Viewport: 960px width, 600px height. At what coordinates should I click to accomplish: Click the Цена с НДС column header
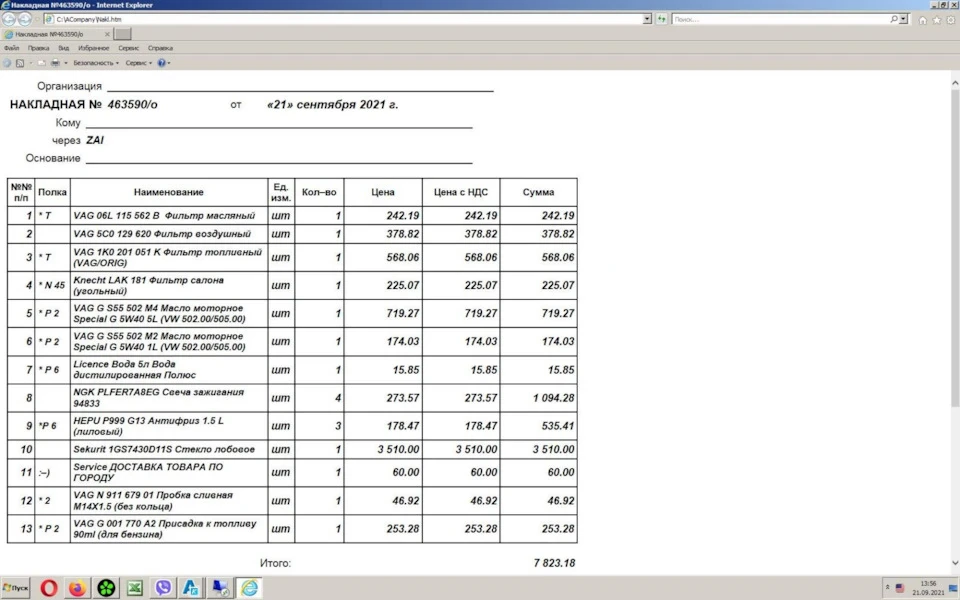460,192
